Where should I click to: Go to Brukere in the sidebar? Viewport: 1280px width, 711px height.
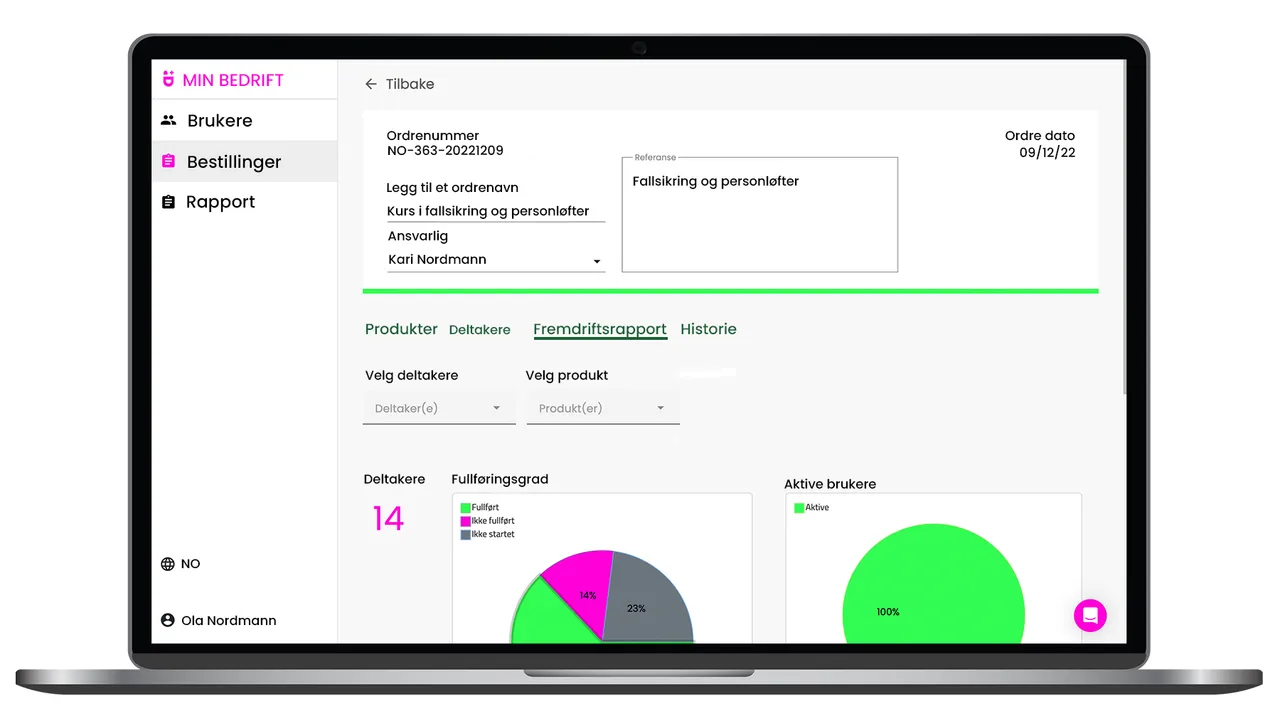click(x=244, y=121)
